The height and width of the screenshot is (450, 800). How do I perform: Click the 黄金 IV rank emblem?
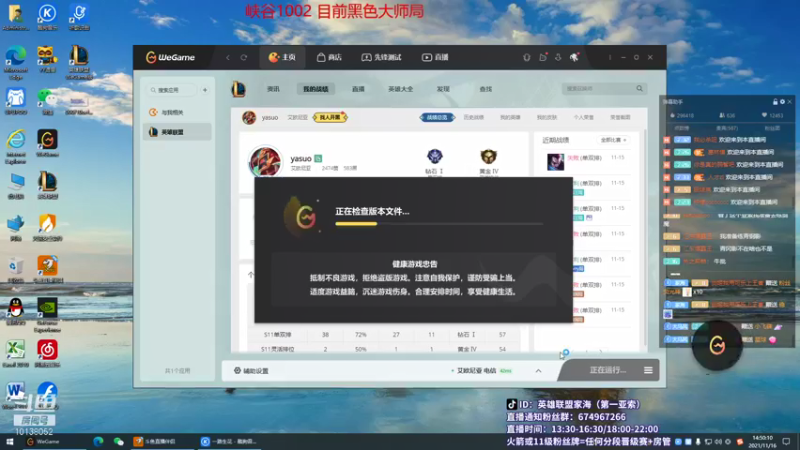coord(488,156)
